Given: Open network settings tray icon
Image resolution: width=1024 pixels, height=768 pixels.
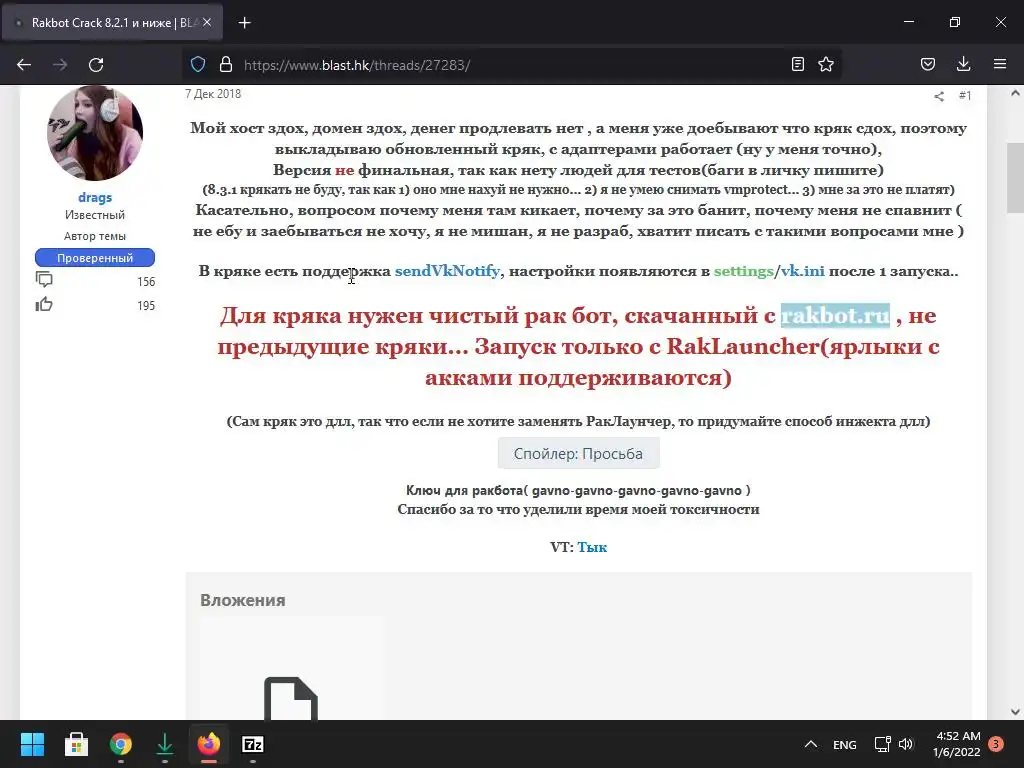Looking at the screenshot, I should click(882, 744).
